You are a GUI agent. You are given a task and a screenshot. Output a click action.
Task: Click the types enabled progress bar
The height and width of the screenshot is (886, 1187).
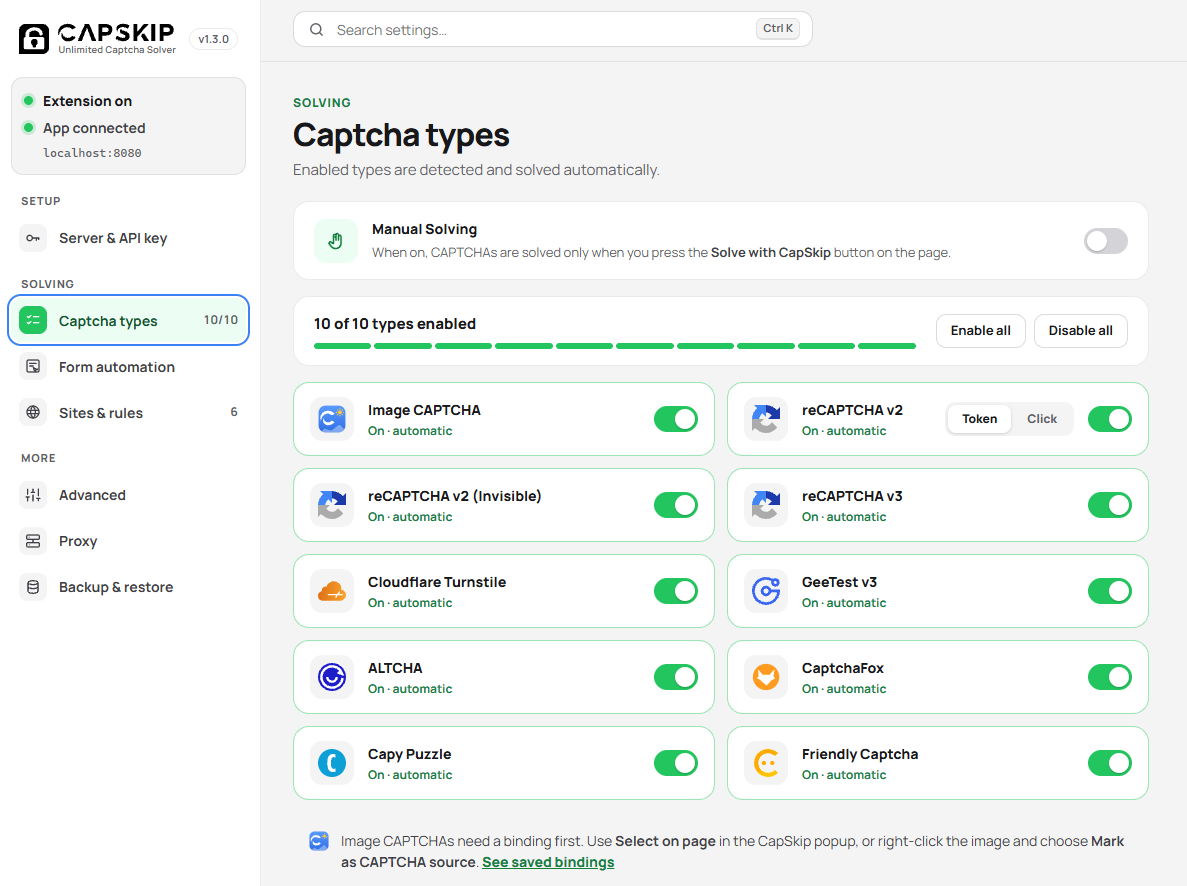coord(615,346)
